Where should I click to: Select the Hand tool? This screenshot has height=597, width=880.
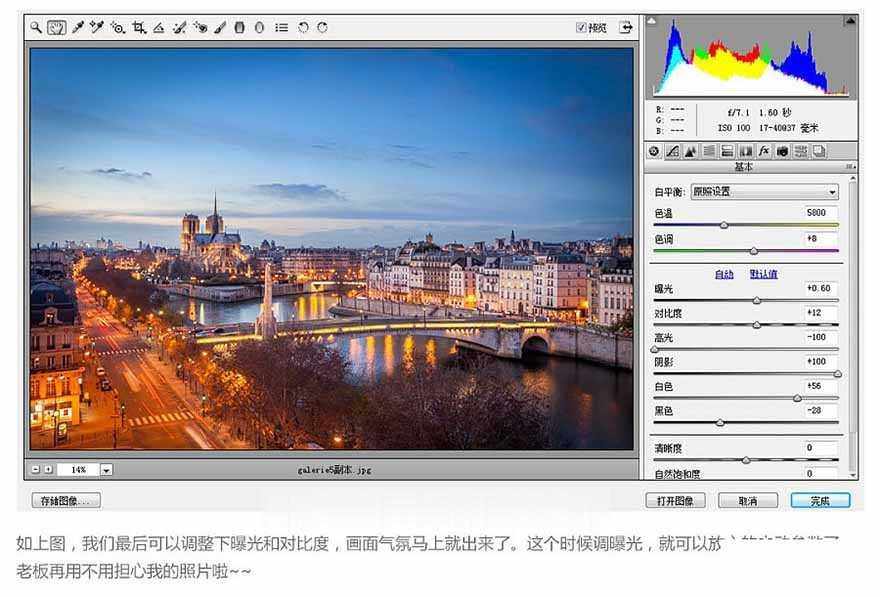56,27
